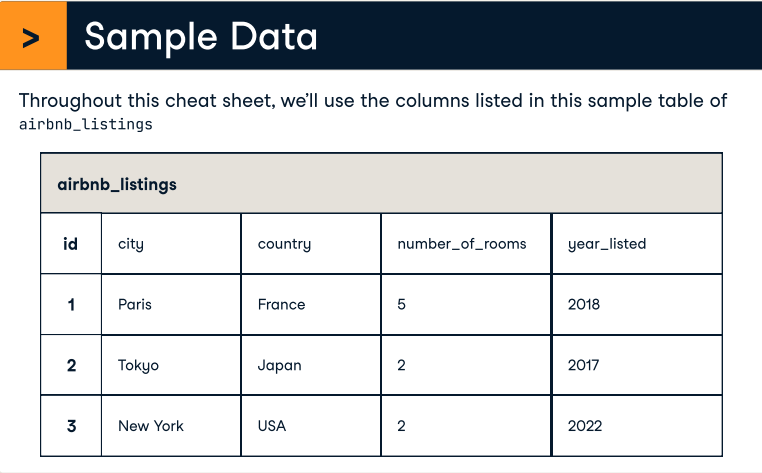Click the orange chevron arrow icon
The height and width of the screenshot is (473, 762).
click(32, 37)
